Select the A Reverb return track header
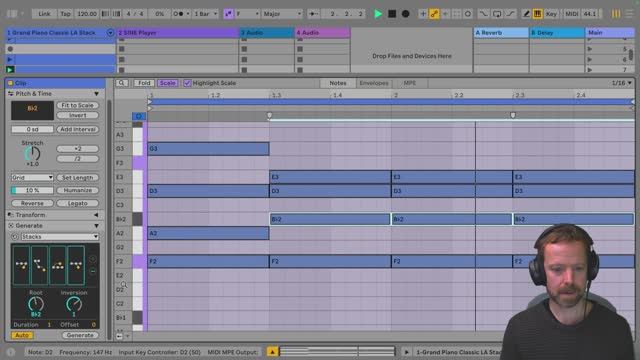This screenshot has height=360, width=640. [x=501, y=33]
